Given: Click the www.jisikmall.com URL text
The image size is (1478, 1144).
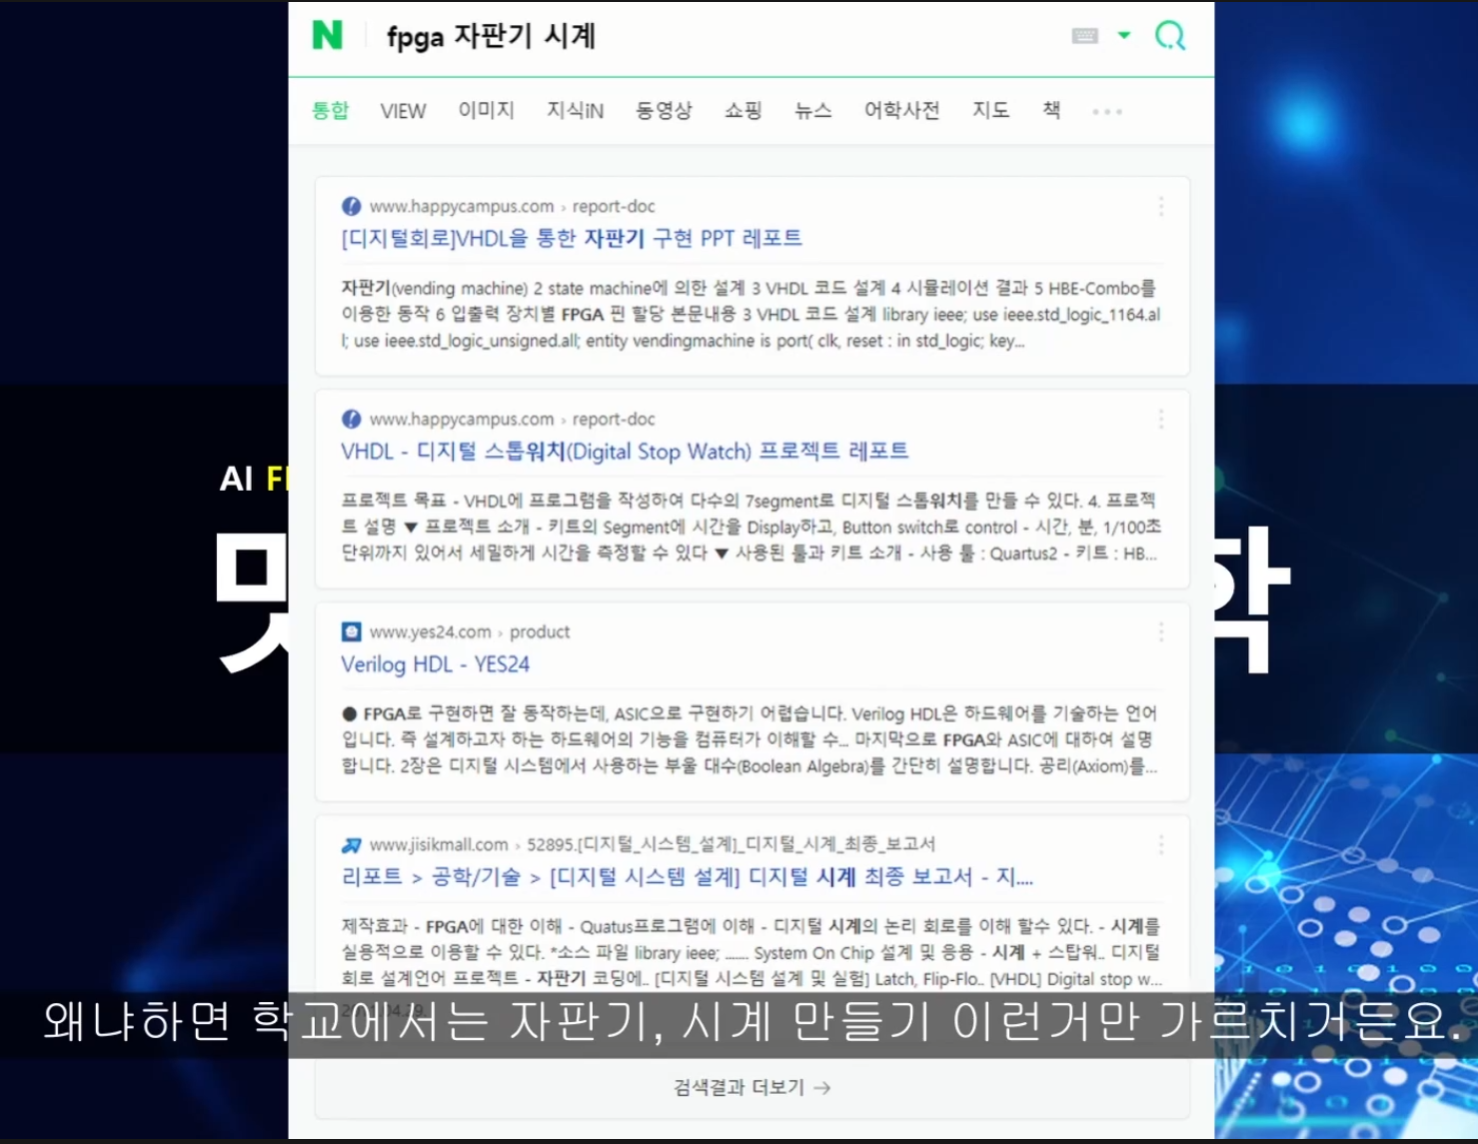Looking at the screenshot, I should click(438, 845).
